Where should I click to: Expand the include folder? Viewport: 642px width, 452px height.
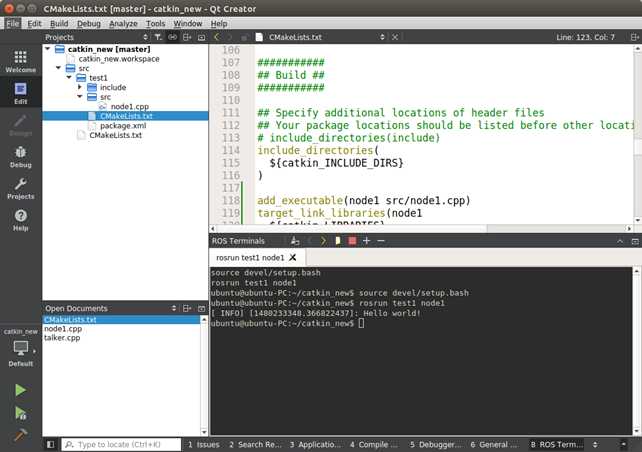click(x=80, y=87)
